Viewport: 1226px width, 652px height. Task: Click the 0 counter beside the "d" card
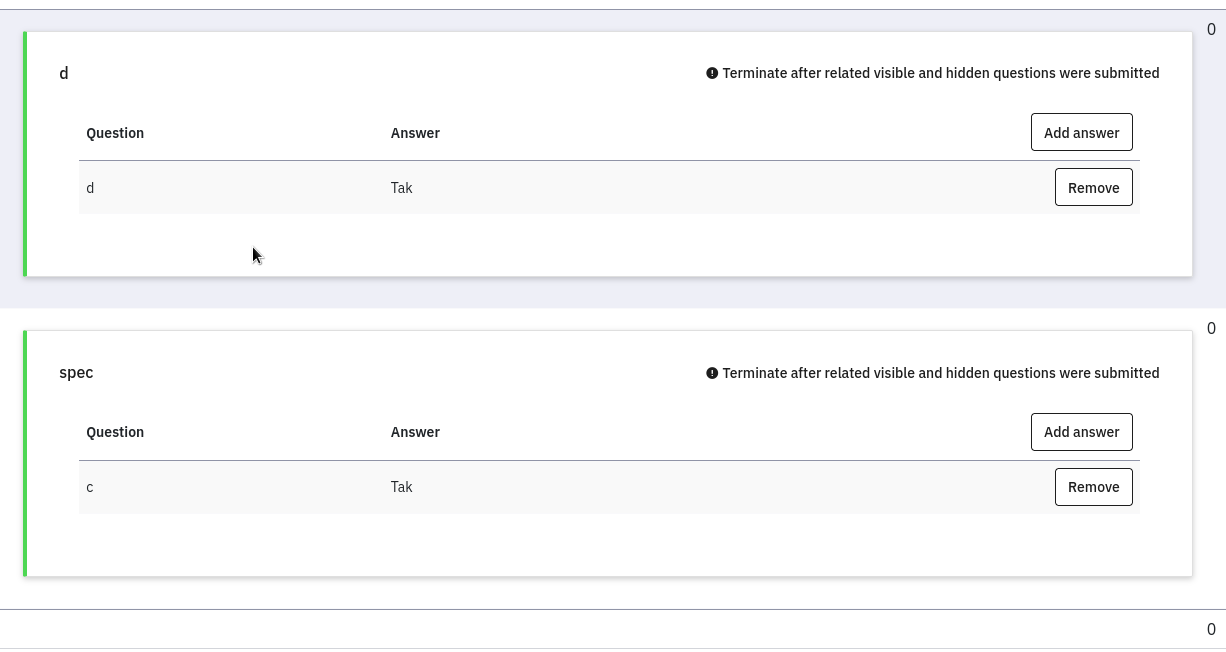1211,29
